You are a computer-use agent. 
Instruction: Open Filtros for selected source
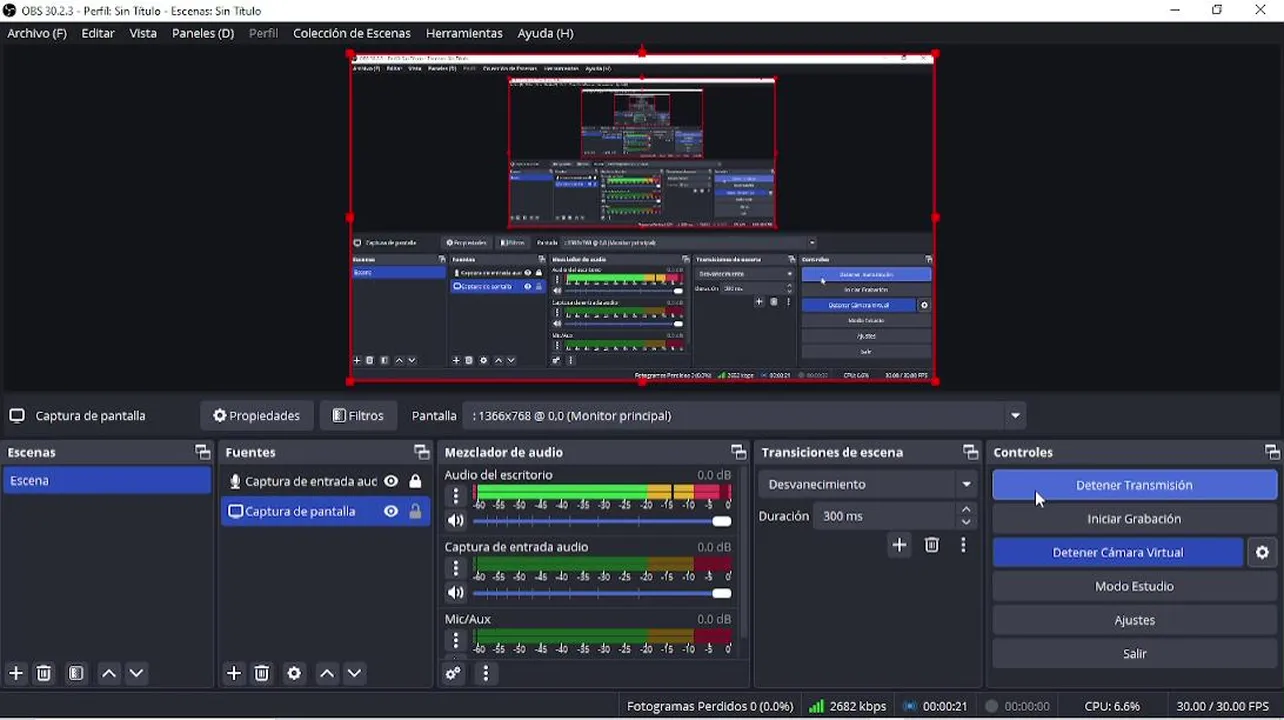[x=358, y=416]
